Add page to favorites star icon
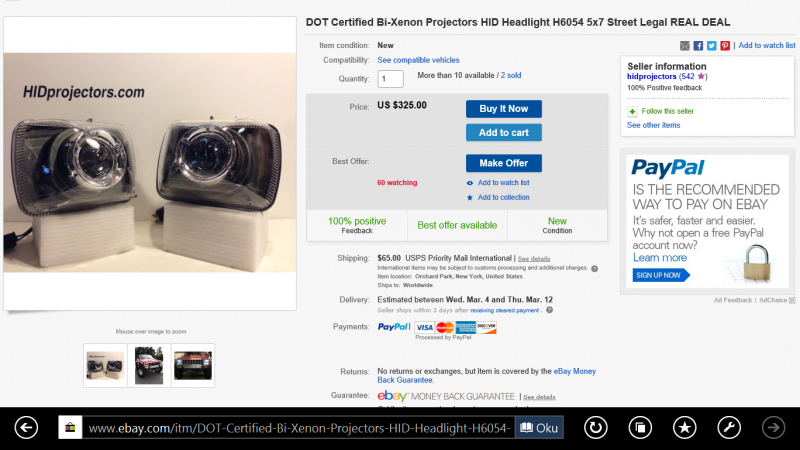The image size is (800, 450). 685,428
